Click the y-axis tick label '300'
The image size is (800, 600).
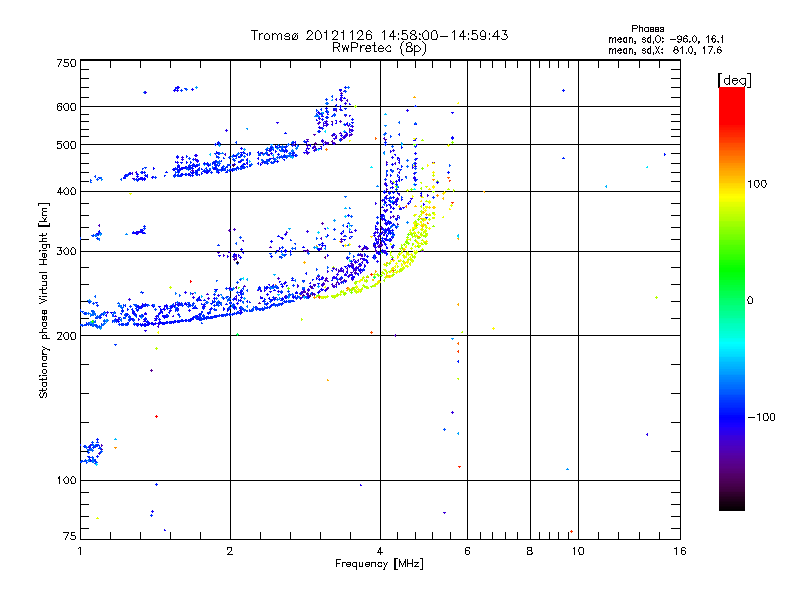[x=66, y=252]
